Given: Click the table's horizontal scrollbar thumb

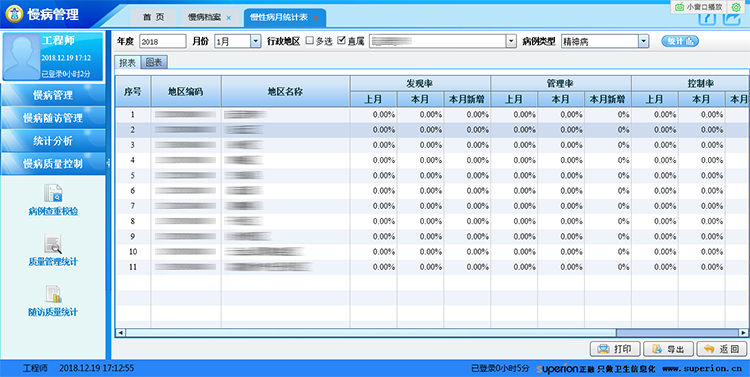Looking at the screenshot, I should (677, 333).
